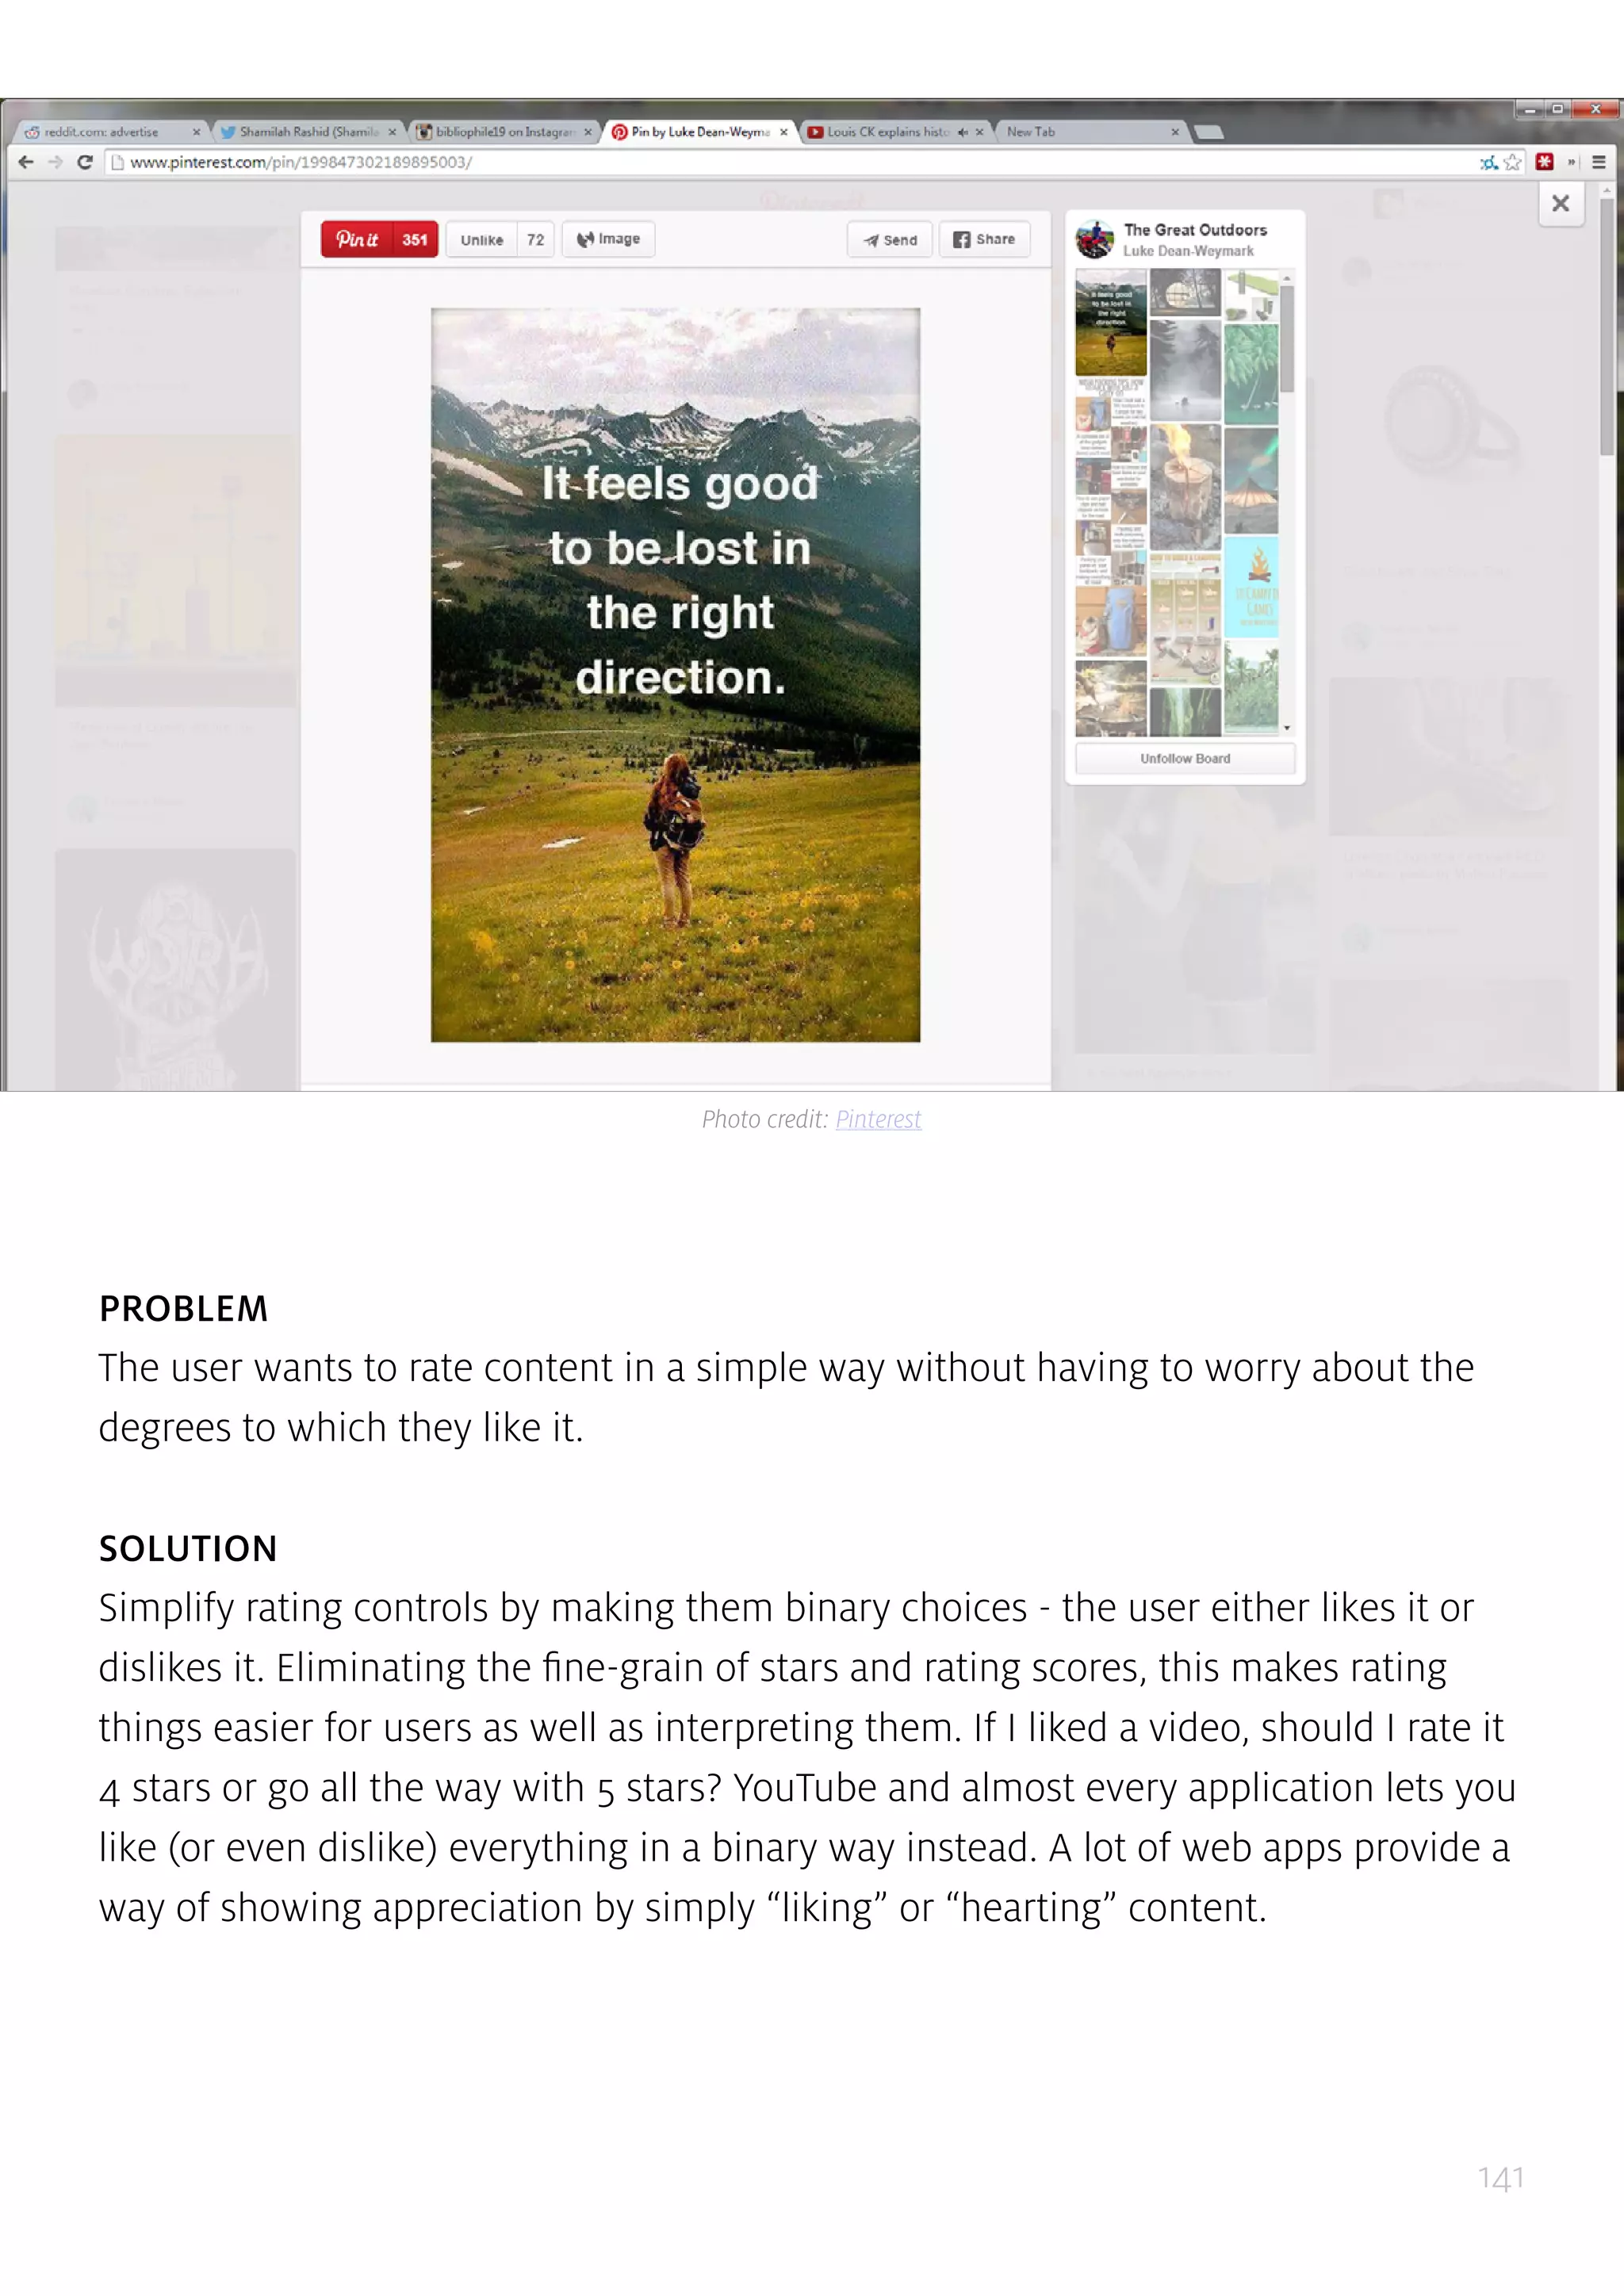Toggle the Unlike button on the pin
Image resolution: width=1624 pixels, height=2296 pixels.
(x=482, y=240)
